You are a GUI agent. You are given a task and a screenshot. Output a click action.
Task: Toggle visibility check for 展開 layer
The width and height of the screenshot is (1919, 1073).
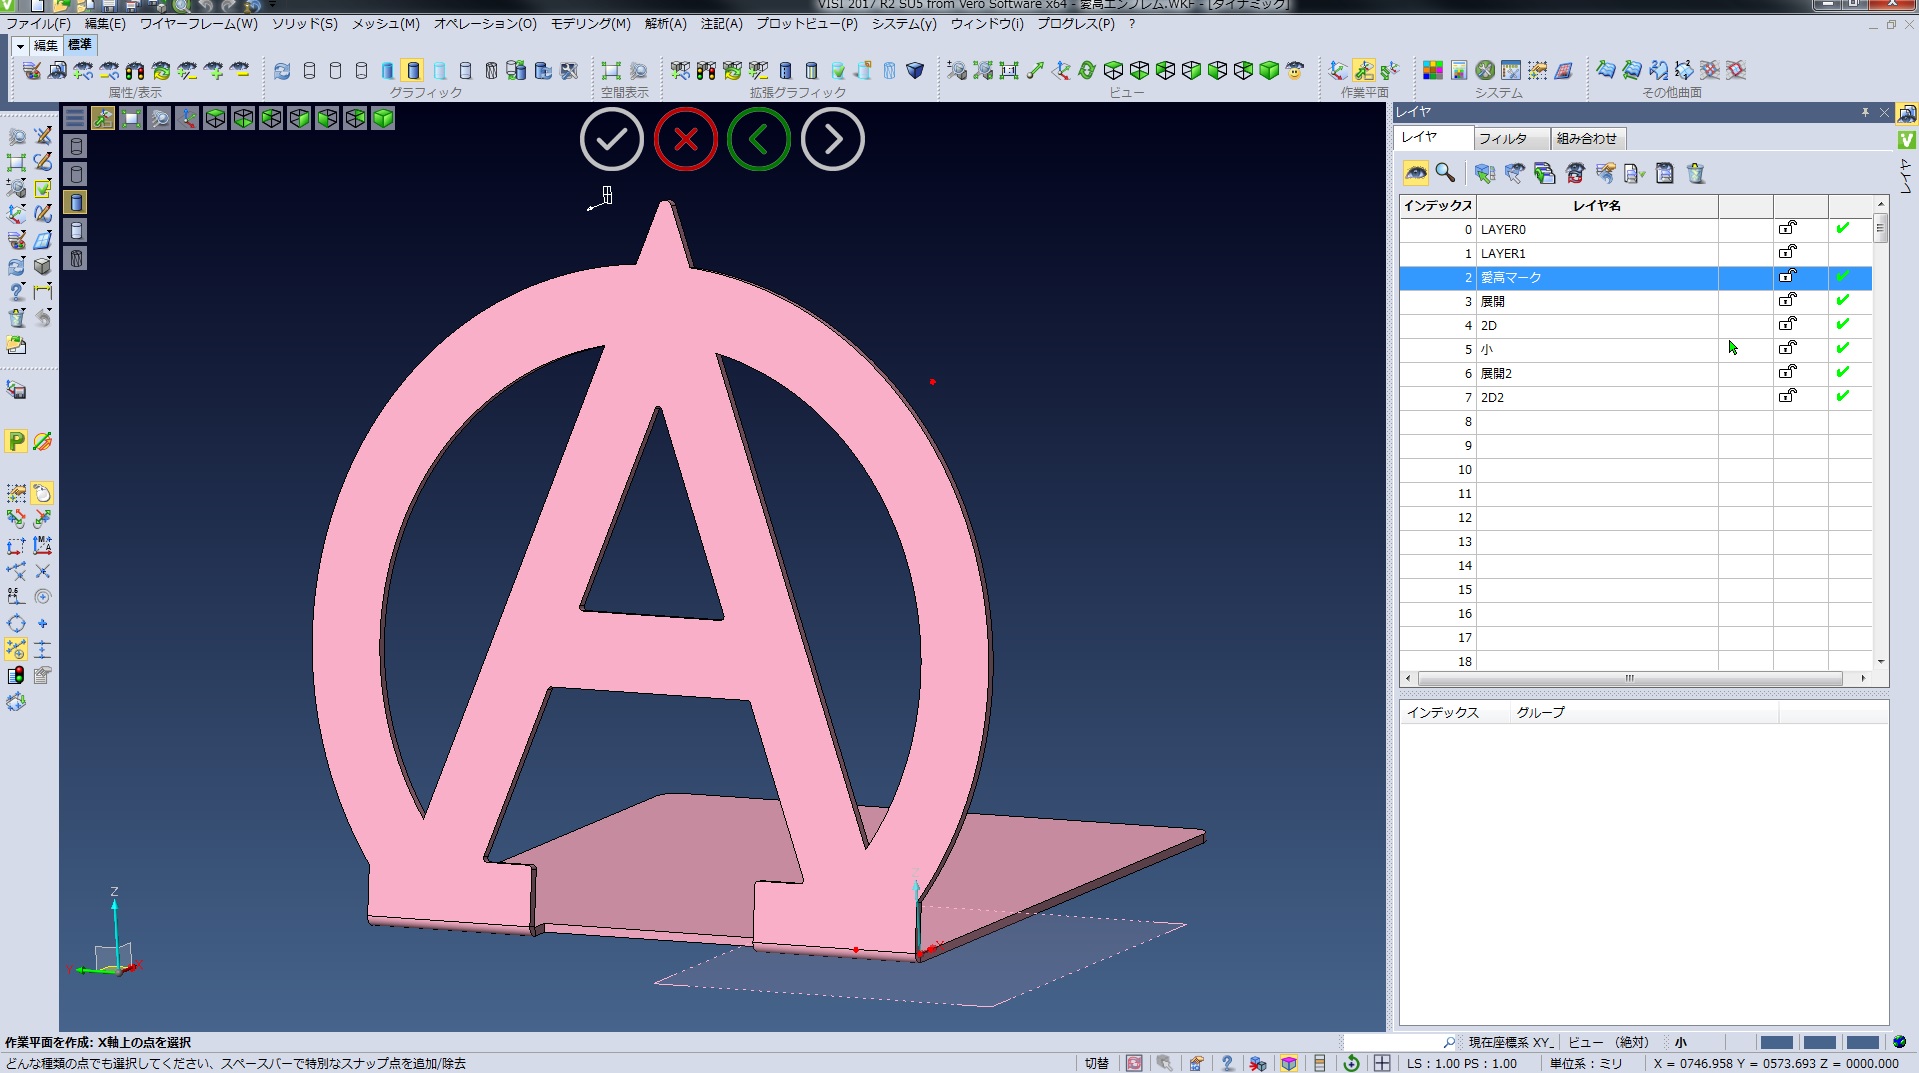(1842, 301)
